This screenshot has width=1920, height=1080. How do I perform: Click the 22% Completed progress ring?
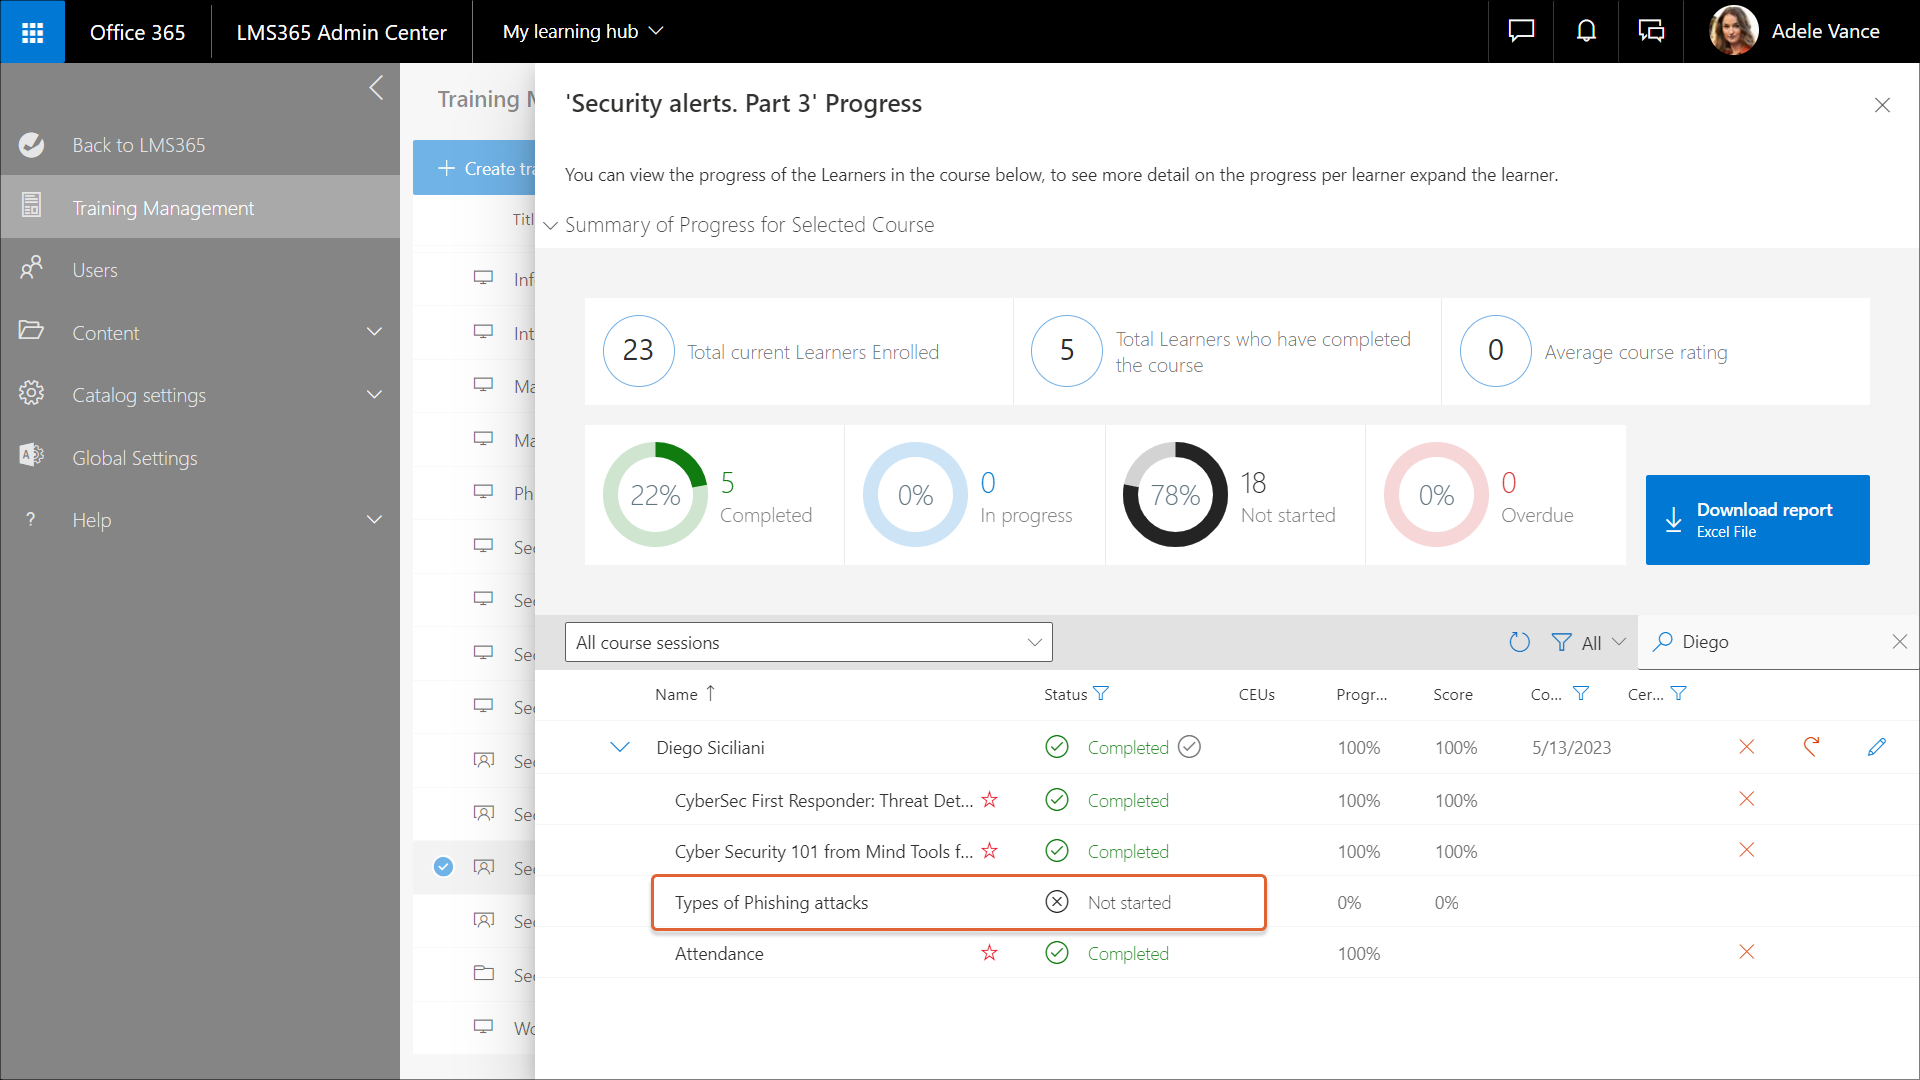pos(655,494)
